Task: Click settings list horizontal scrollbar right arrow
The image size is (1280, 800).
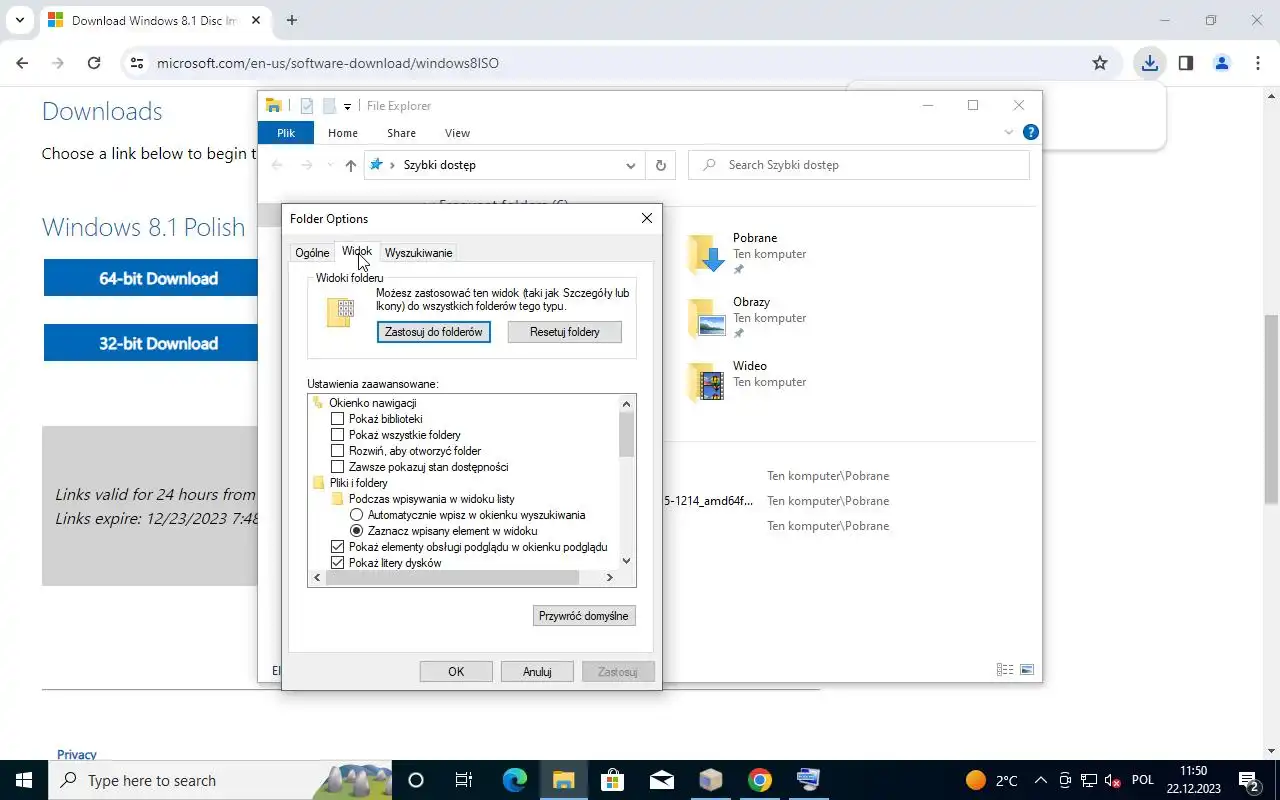Action: coord(610,578)
